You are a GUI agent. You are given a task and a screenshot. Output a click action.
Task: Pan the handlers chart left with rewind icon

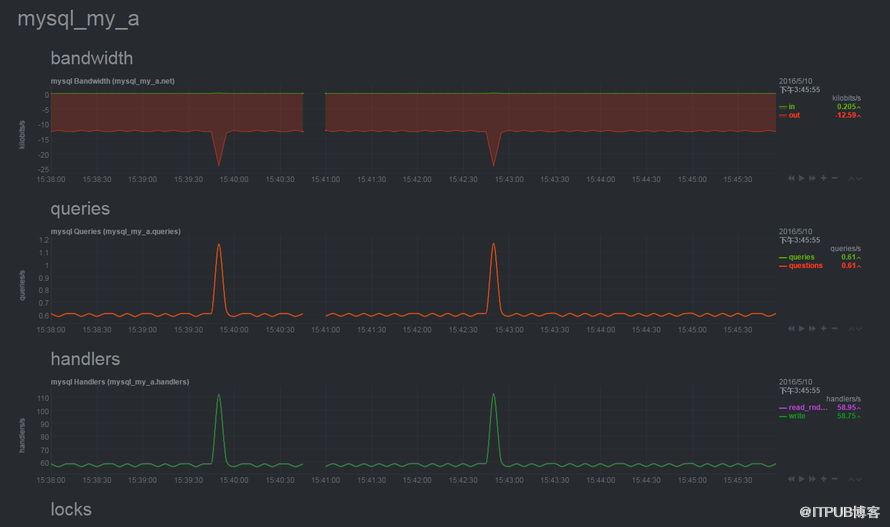(x=791, y=479)
